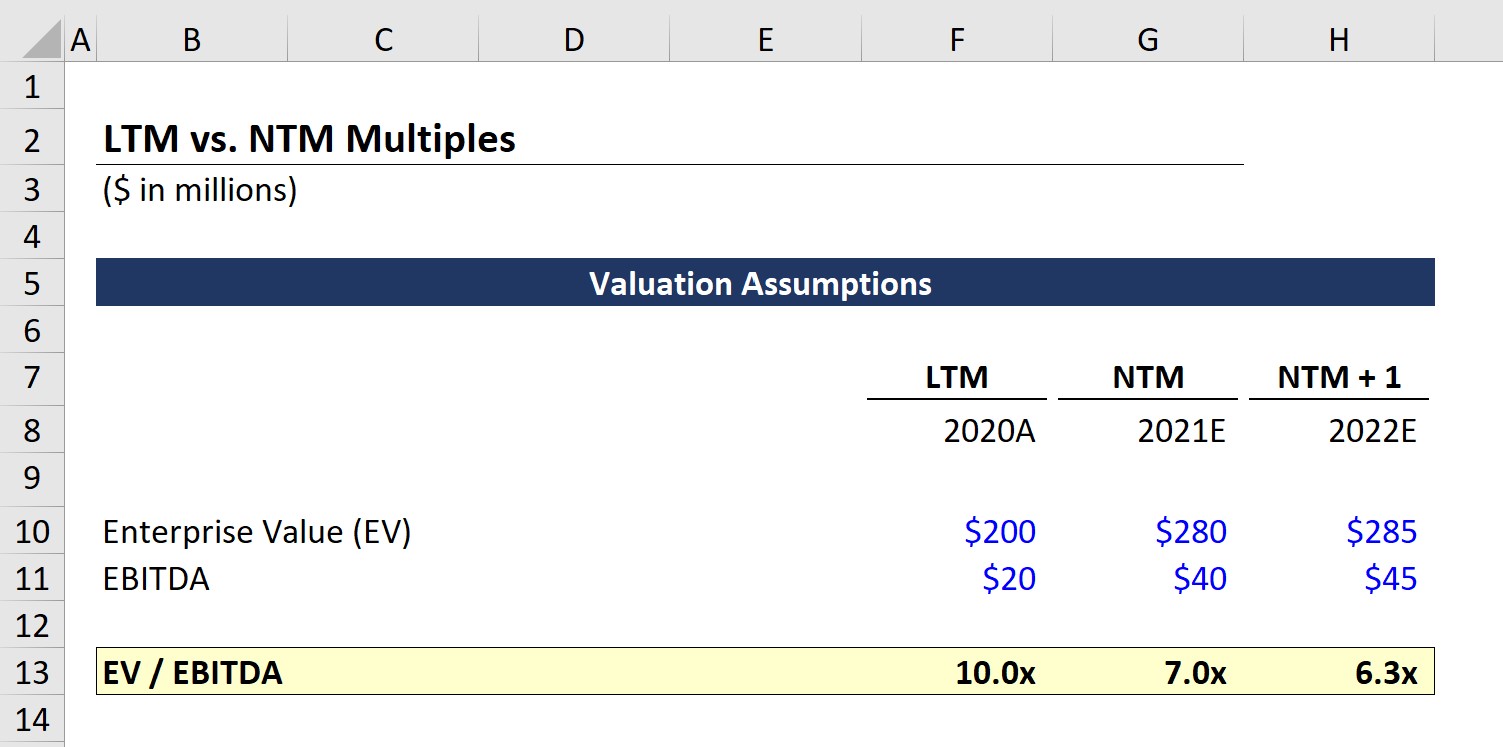
Task: Click the 'LTM' column label
Action: (x=957, y=377)
